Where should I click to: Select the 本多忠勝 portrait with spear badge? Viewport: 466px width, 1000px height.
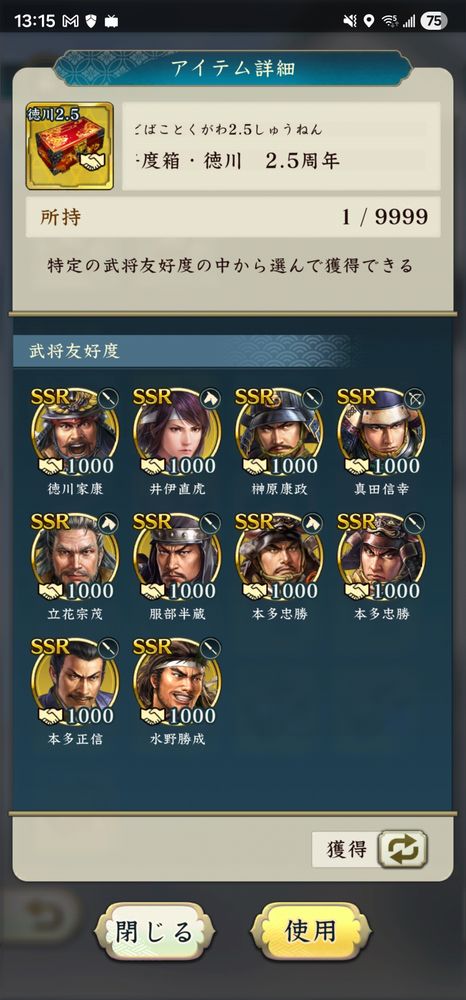[x=381, y=557]
